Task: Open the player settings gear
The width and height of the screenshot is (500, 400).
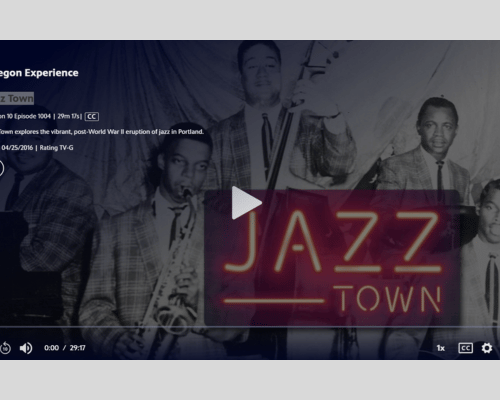Action: 487,348
